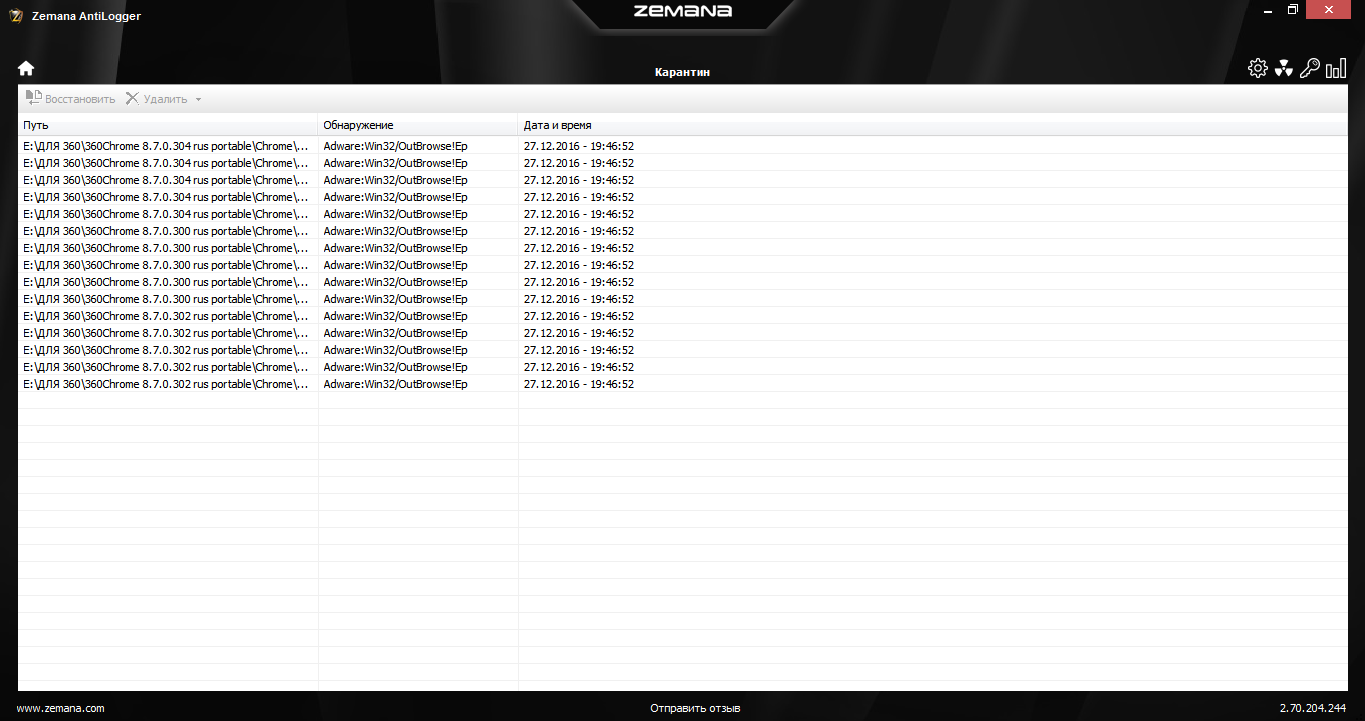Open settings with the gear icon
The image size is (1365, 721).
tap(1258, 68)
